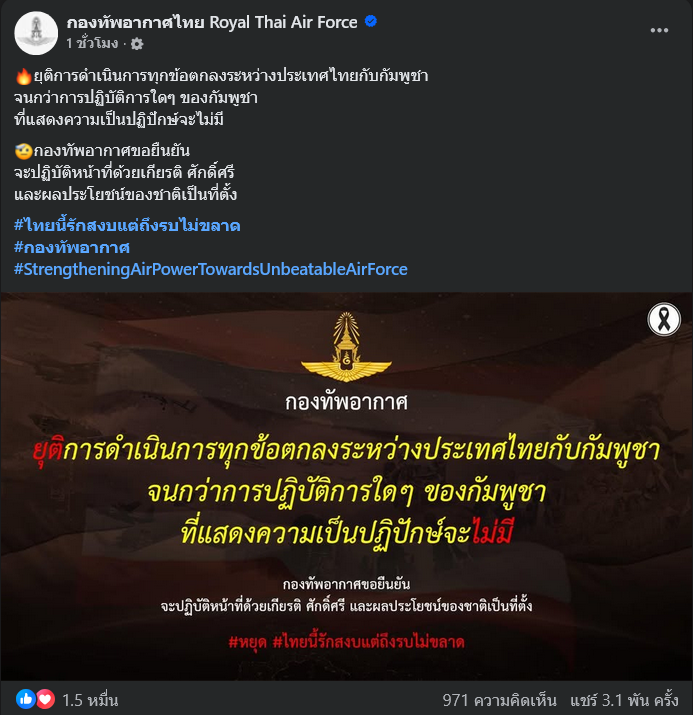The width and height of the screenshot is (693, 715).
Task: Click red #หยุด hashtag text on image
Action: click(248, 642)
